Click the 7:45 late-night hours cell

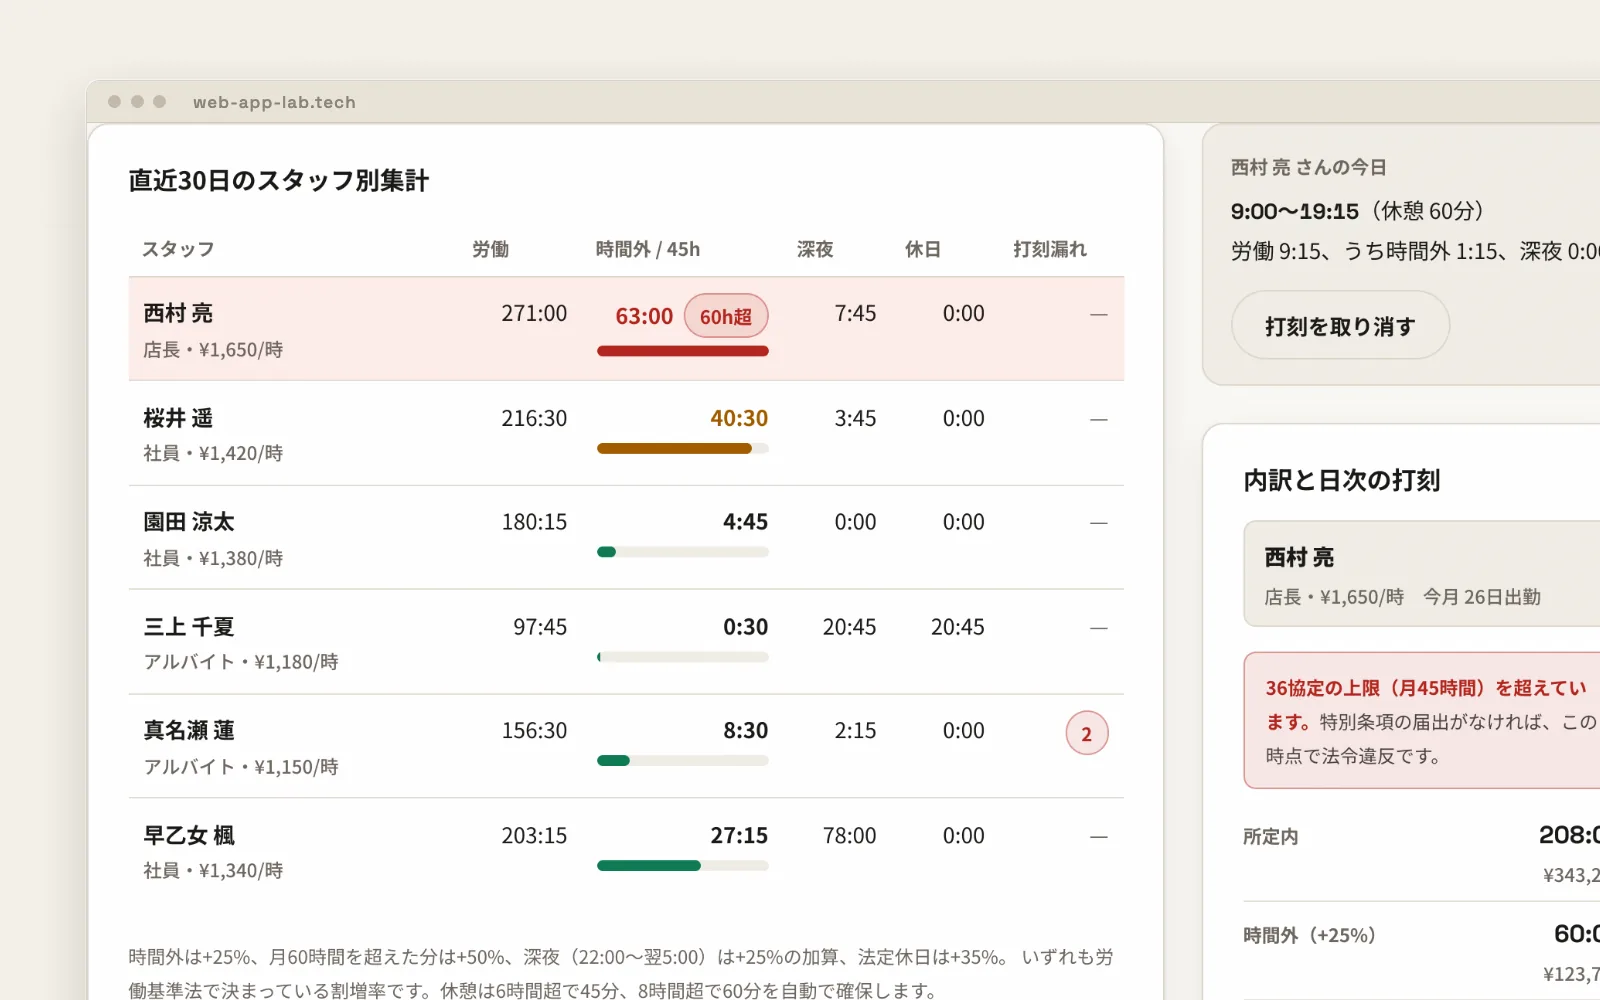[x=855, y=313]
